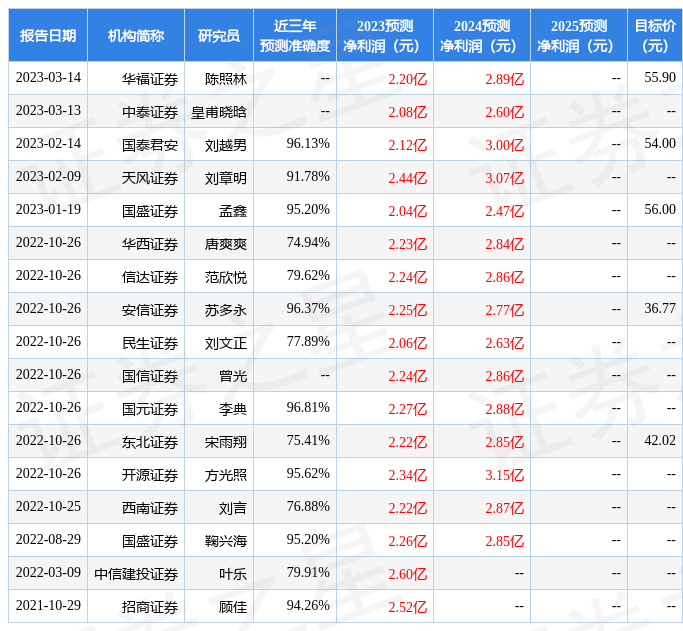Click 信达证券 institution cell
The image size is (683, 631).
tap(150, 277)
